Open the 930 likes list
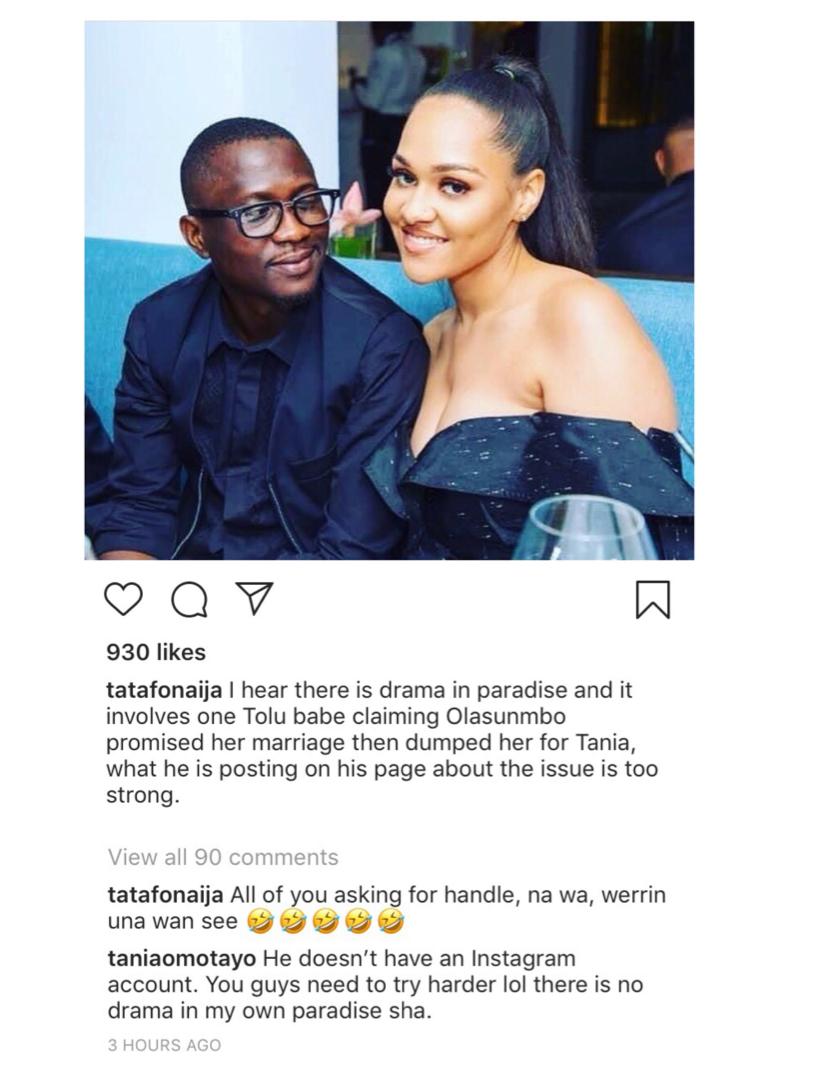Screen dimensions: 816x1080 click(156, 652)
